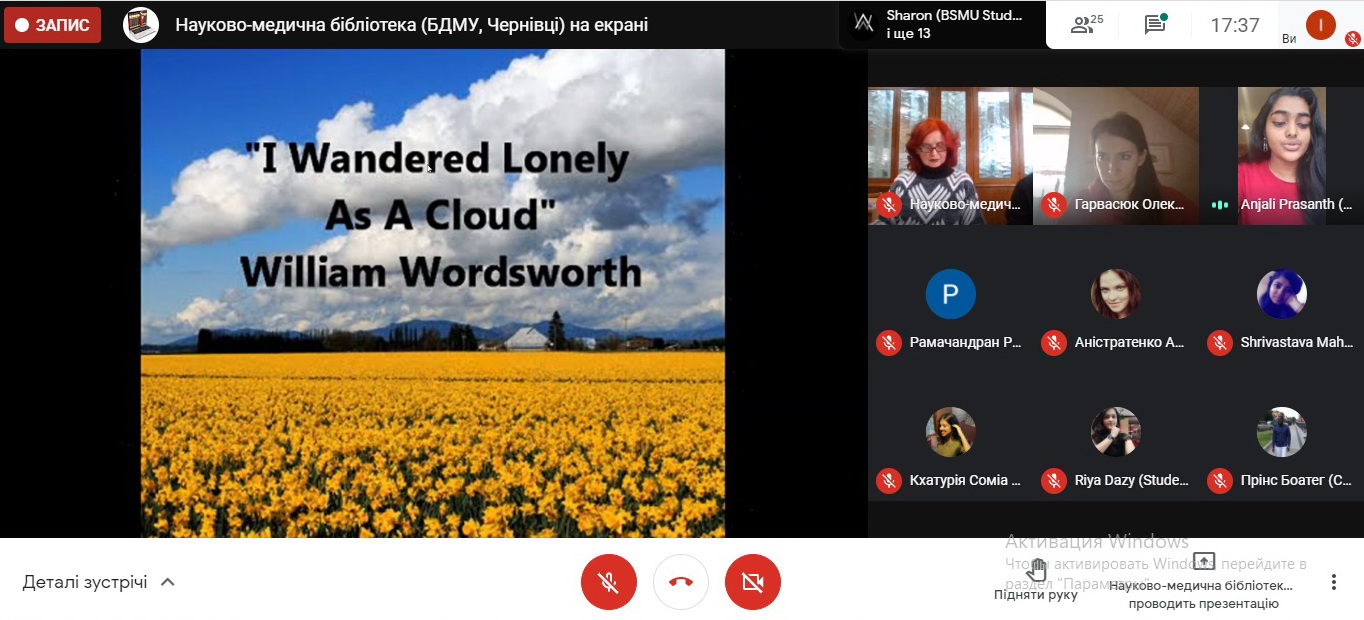The image size is (1364, 620).
Task: Click the presenter's library avatar icon
Action: pos(141,25)
